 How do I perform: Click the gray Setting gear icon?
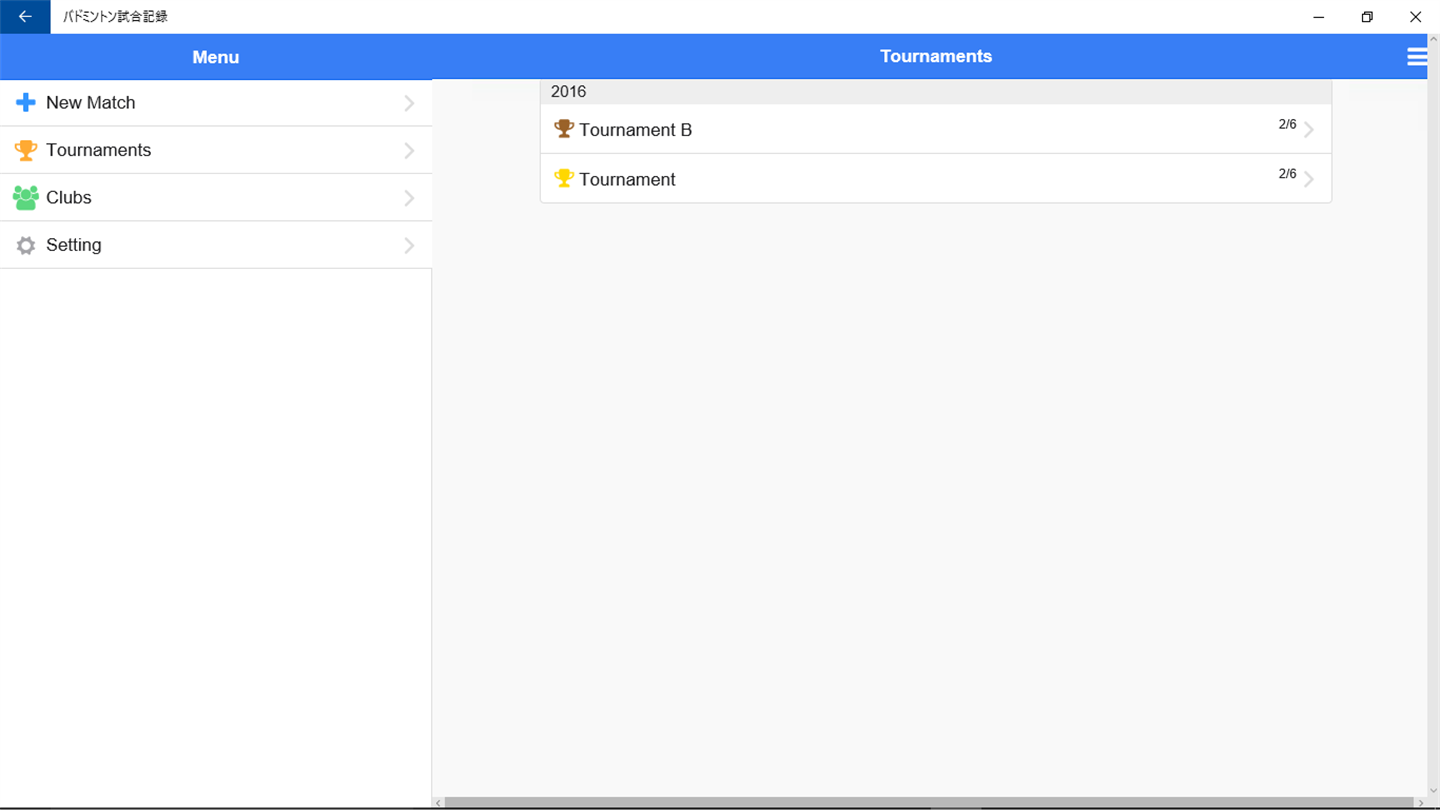(x=26, y=245)
